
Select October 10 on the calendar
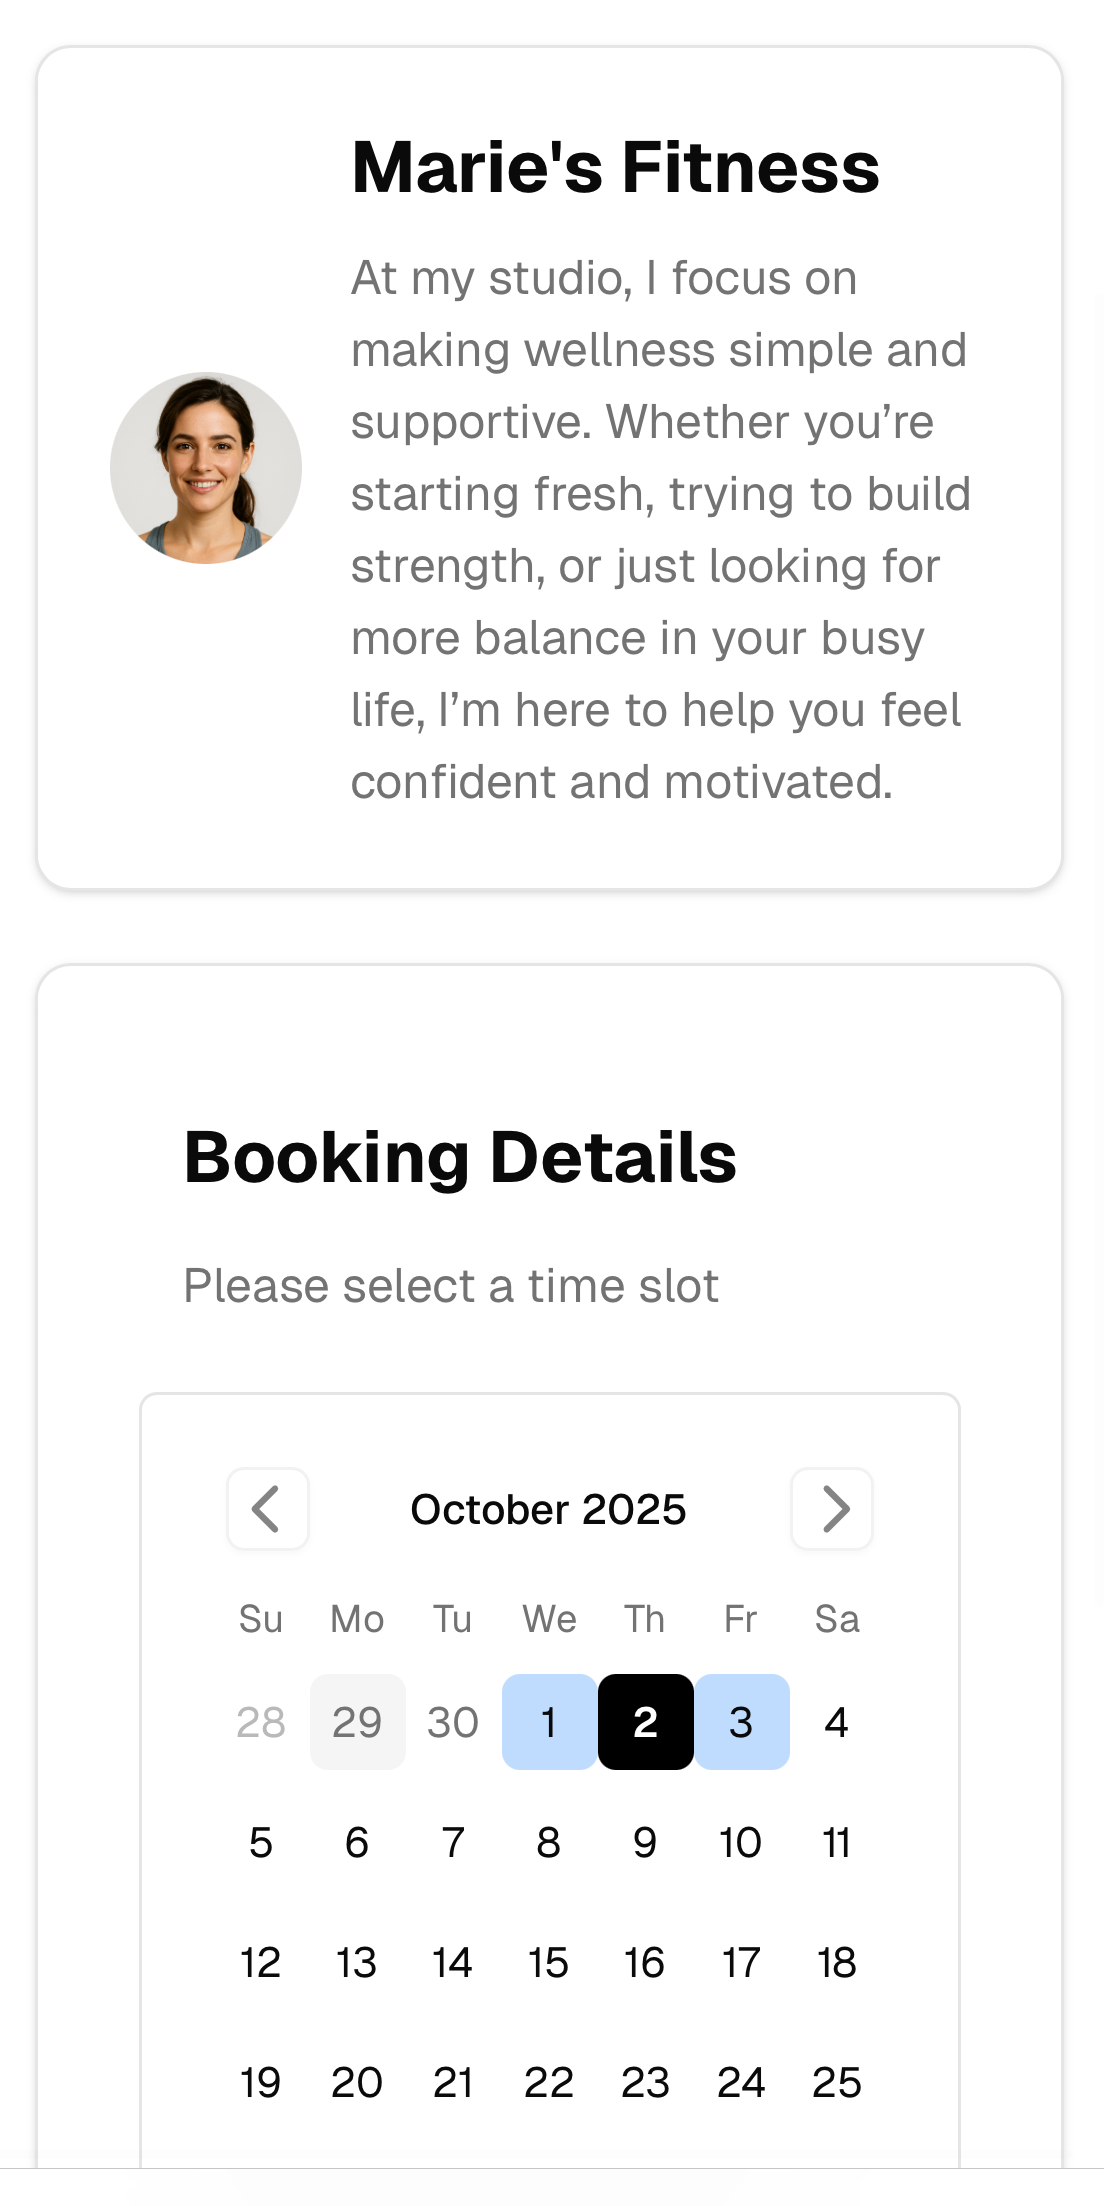coord(741,1842)
